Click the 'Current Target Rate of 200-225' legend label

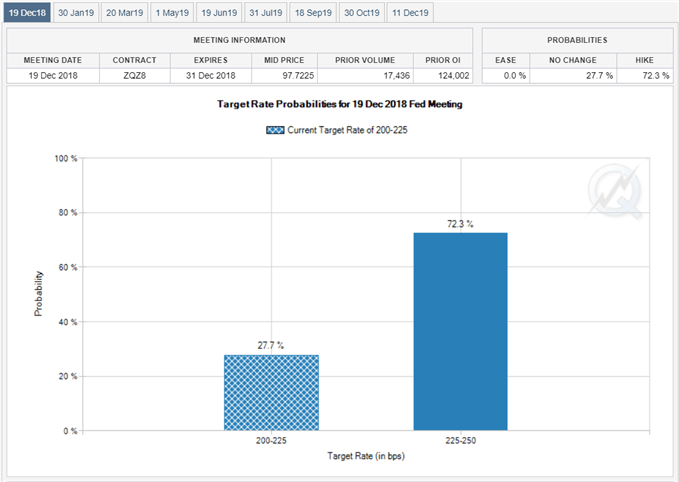pyautogui.click(x=347, y=130)
